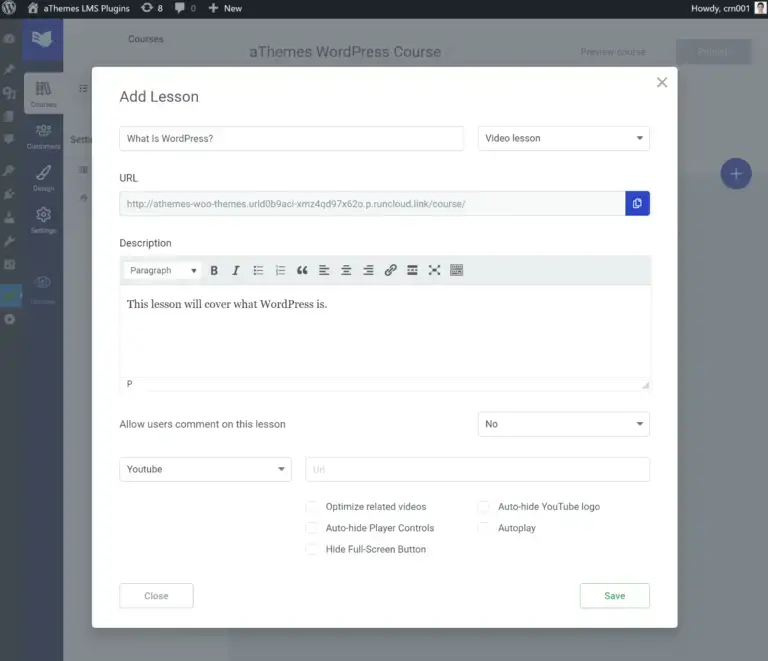The height and width of the screenshot is (661, 768).
Task: View the 8 pending updates
Action: click(152, 8)
